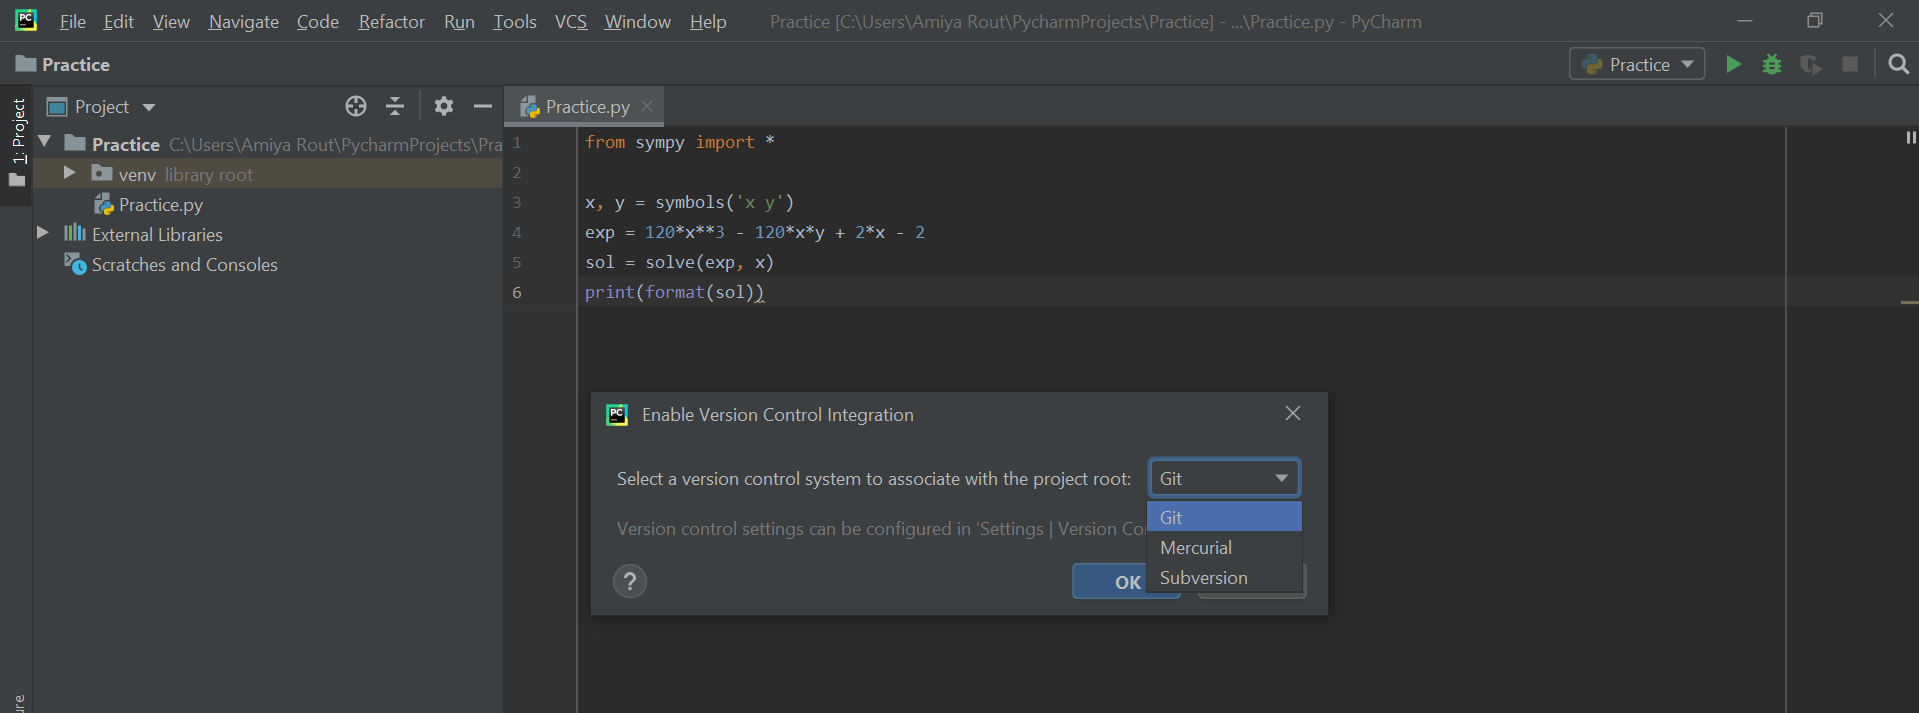Click the Practice breadcrumb in navigation bar

[x=76, y=64]
